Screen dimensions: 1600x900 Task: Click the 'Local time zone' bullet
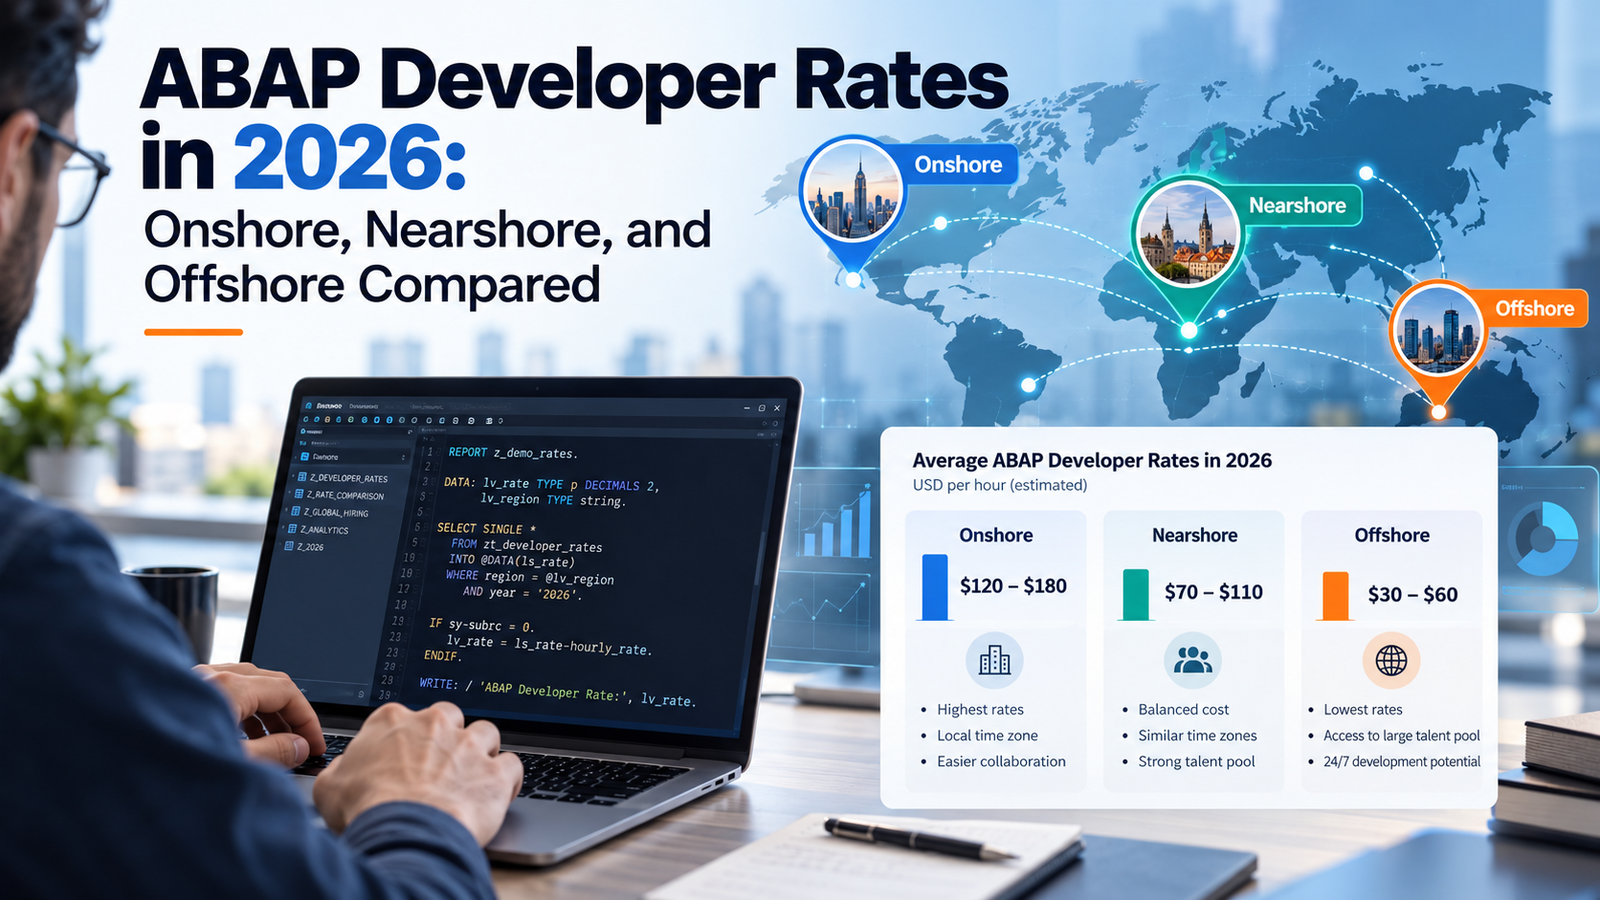(x=987, y=735)
